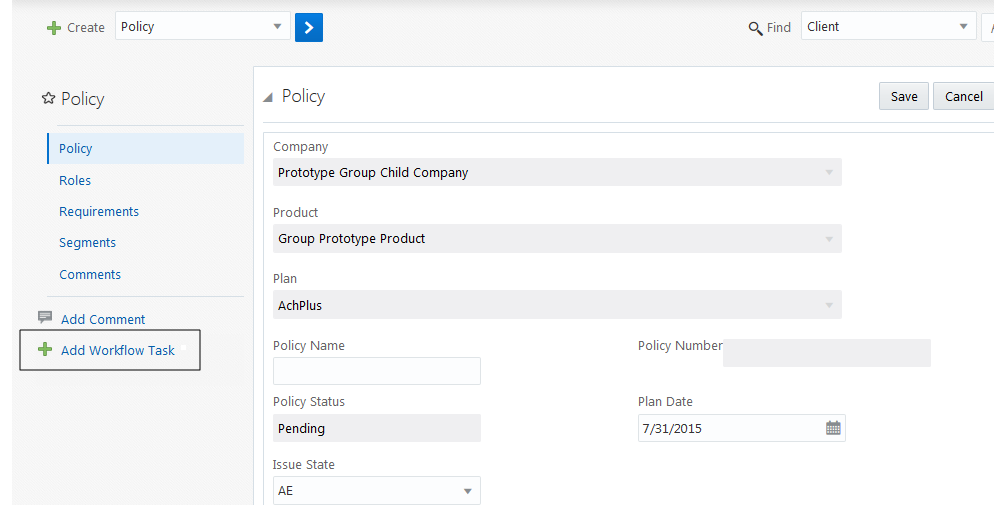Open the Find dropdown showing Client
994x505 pixels.
[963, 27]
